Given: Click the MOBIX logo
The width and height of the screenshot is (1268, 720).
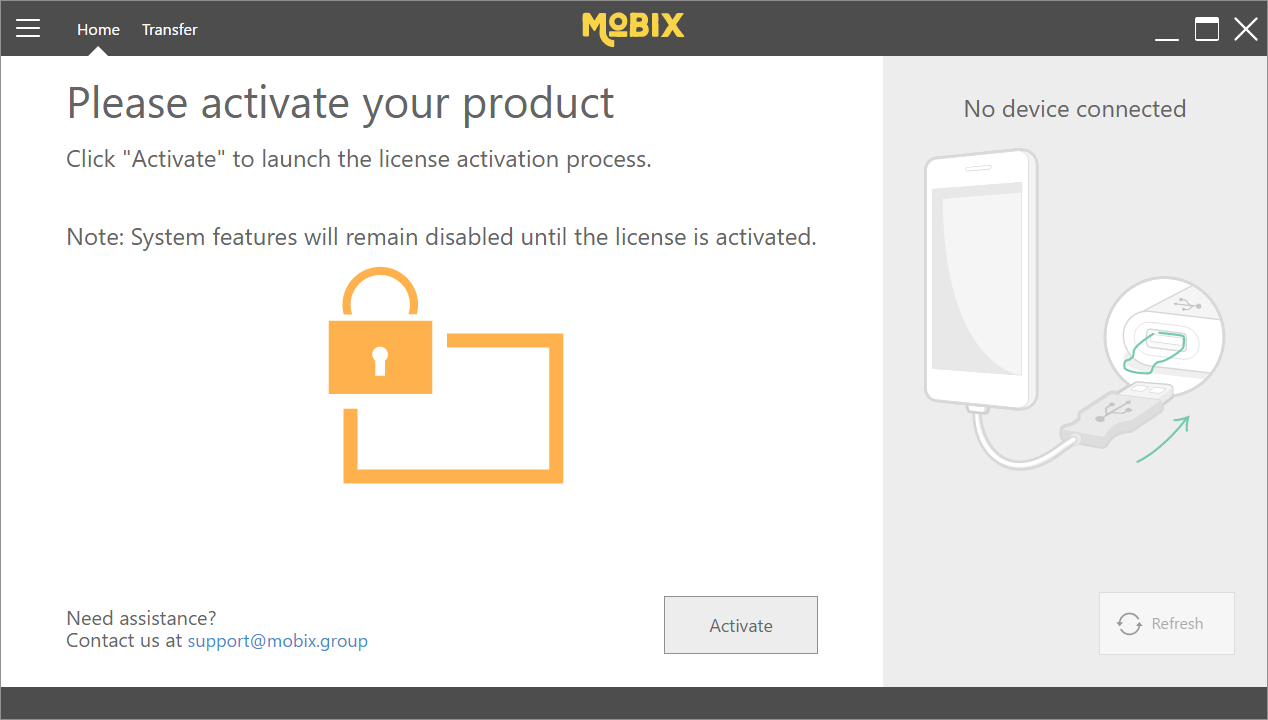Looking at the screenshot, I should click(x=633, y=28).
